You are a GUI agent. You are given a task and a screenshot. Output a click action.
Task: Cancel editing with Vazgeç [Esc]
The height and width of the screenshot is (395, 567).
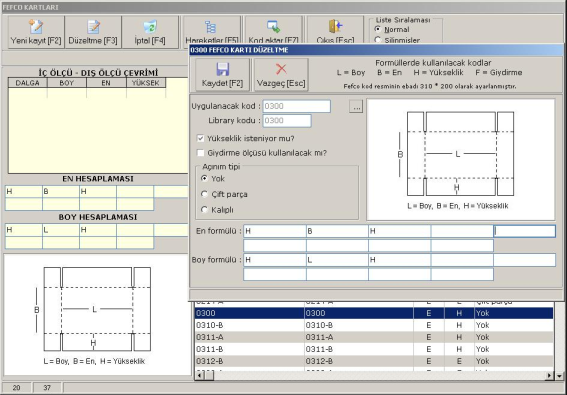281,75
